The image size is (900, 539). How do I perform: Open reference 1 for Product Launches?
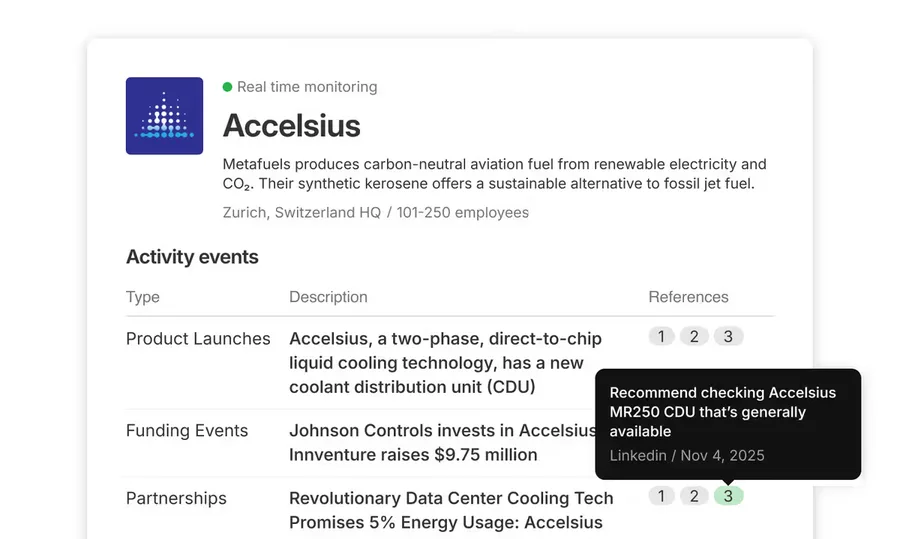[661, 336]
